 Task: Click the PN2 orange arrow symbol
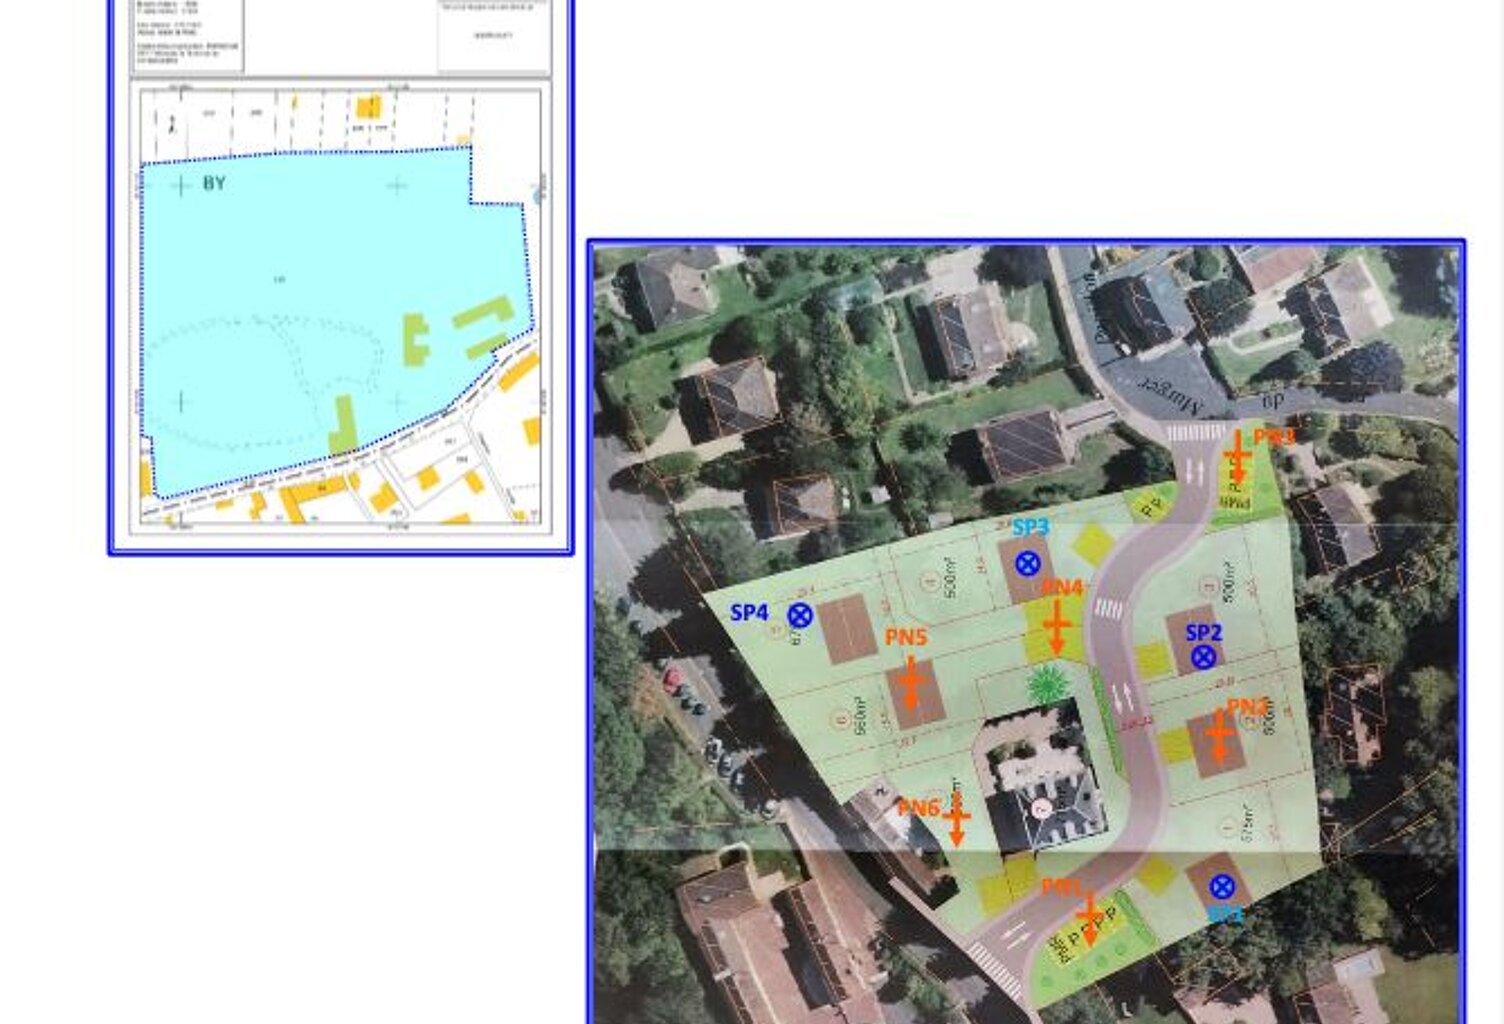[x=1220, y=735]
